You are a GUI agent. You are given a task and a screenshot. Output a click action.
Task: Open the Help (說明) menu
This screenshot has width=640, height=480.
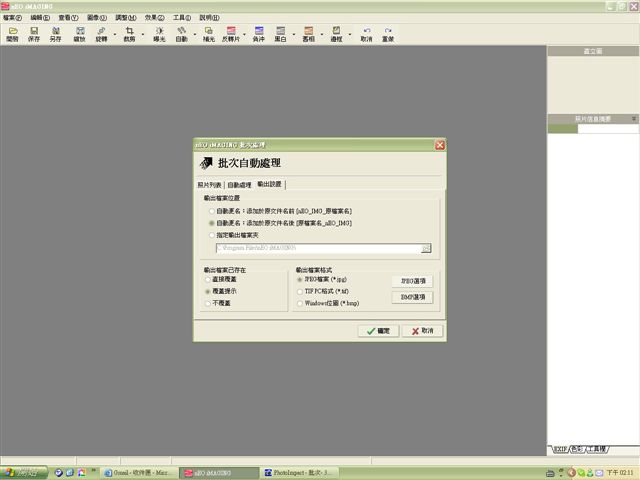[209, 18]
